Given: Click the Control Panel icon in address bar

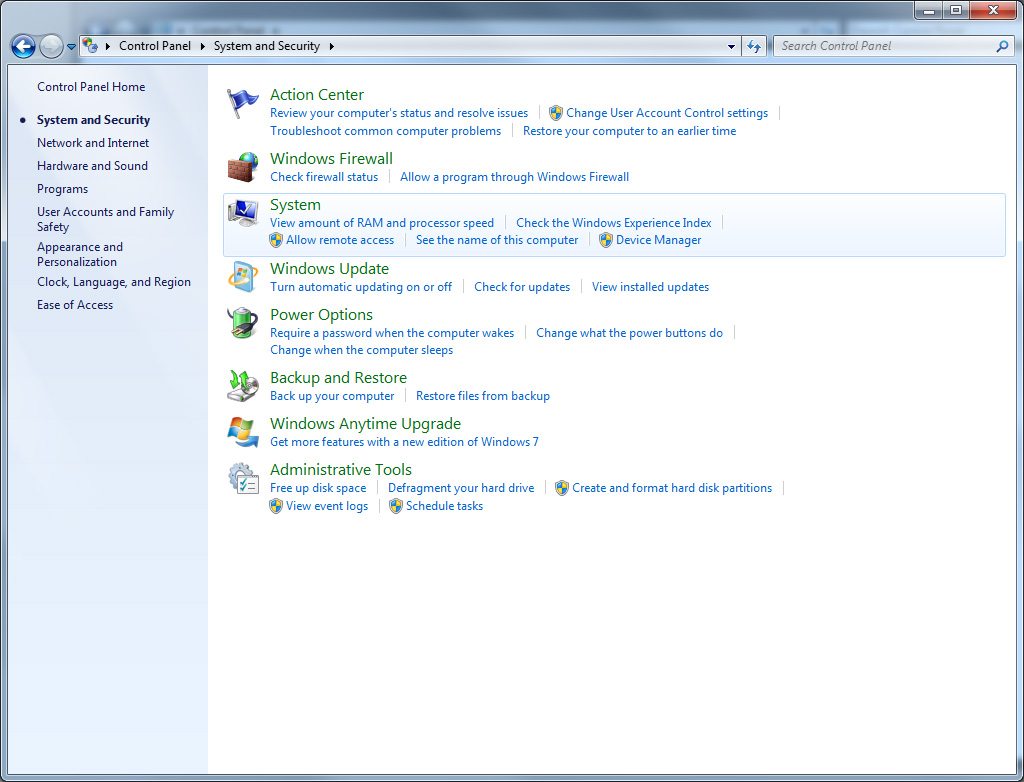Looking at the screenshot, I should coord(90,46).
